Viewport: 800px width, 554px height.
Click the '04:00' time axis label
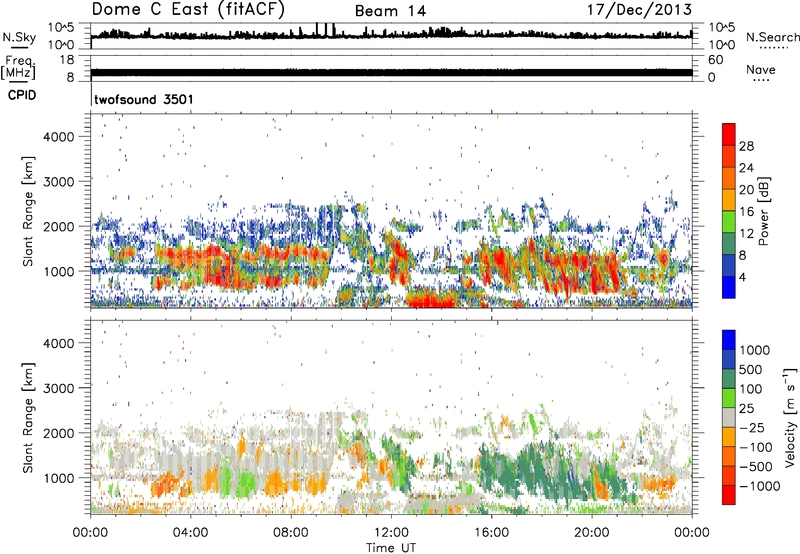coord(190,533)
